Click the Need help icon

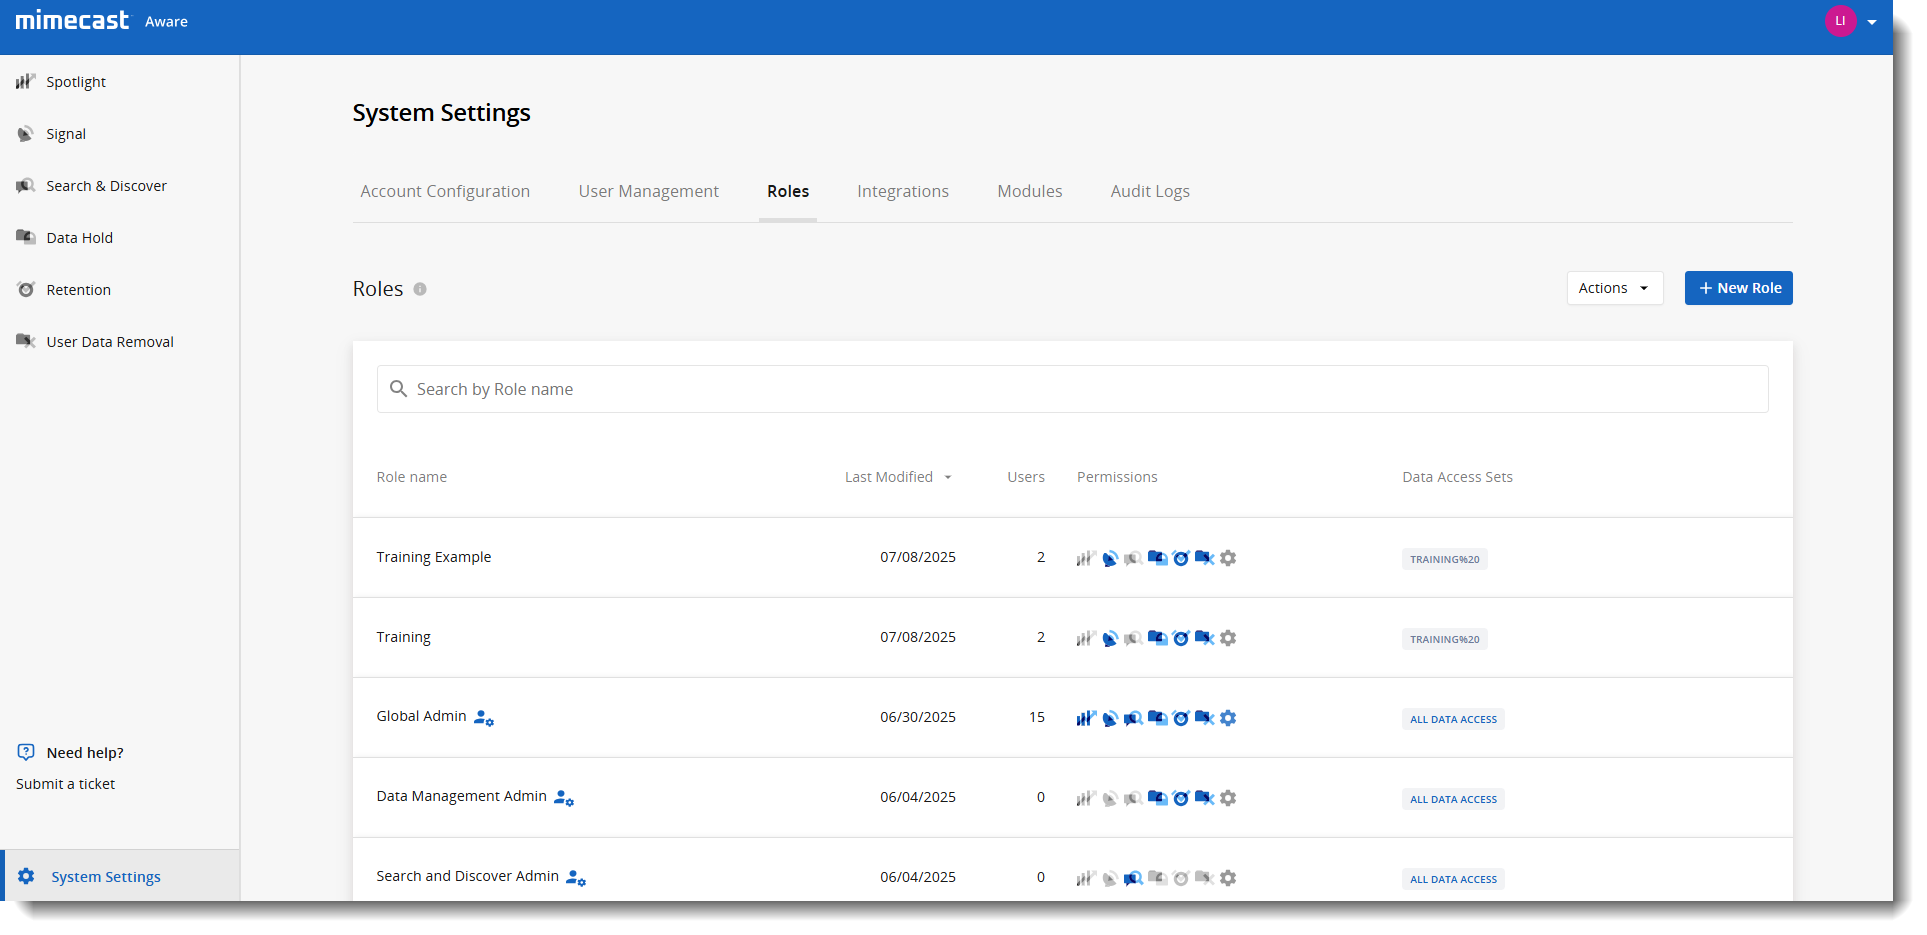click(x=26, y=753)
